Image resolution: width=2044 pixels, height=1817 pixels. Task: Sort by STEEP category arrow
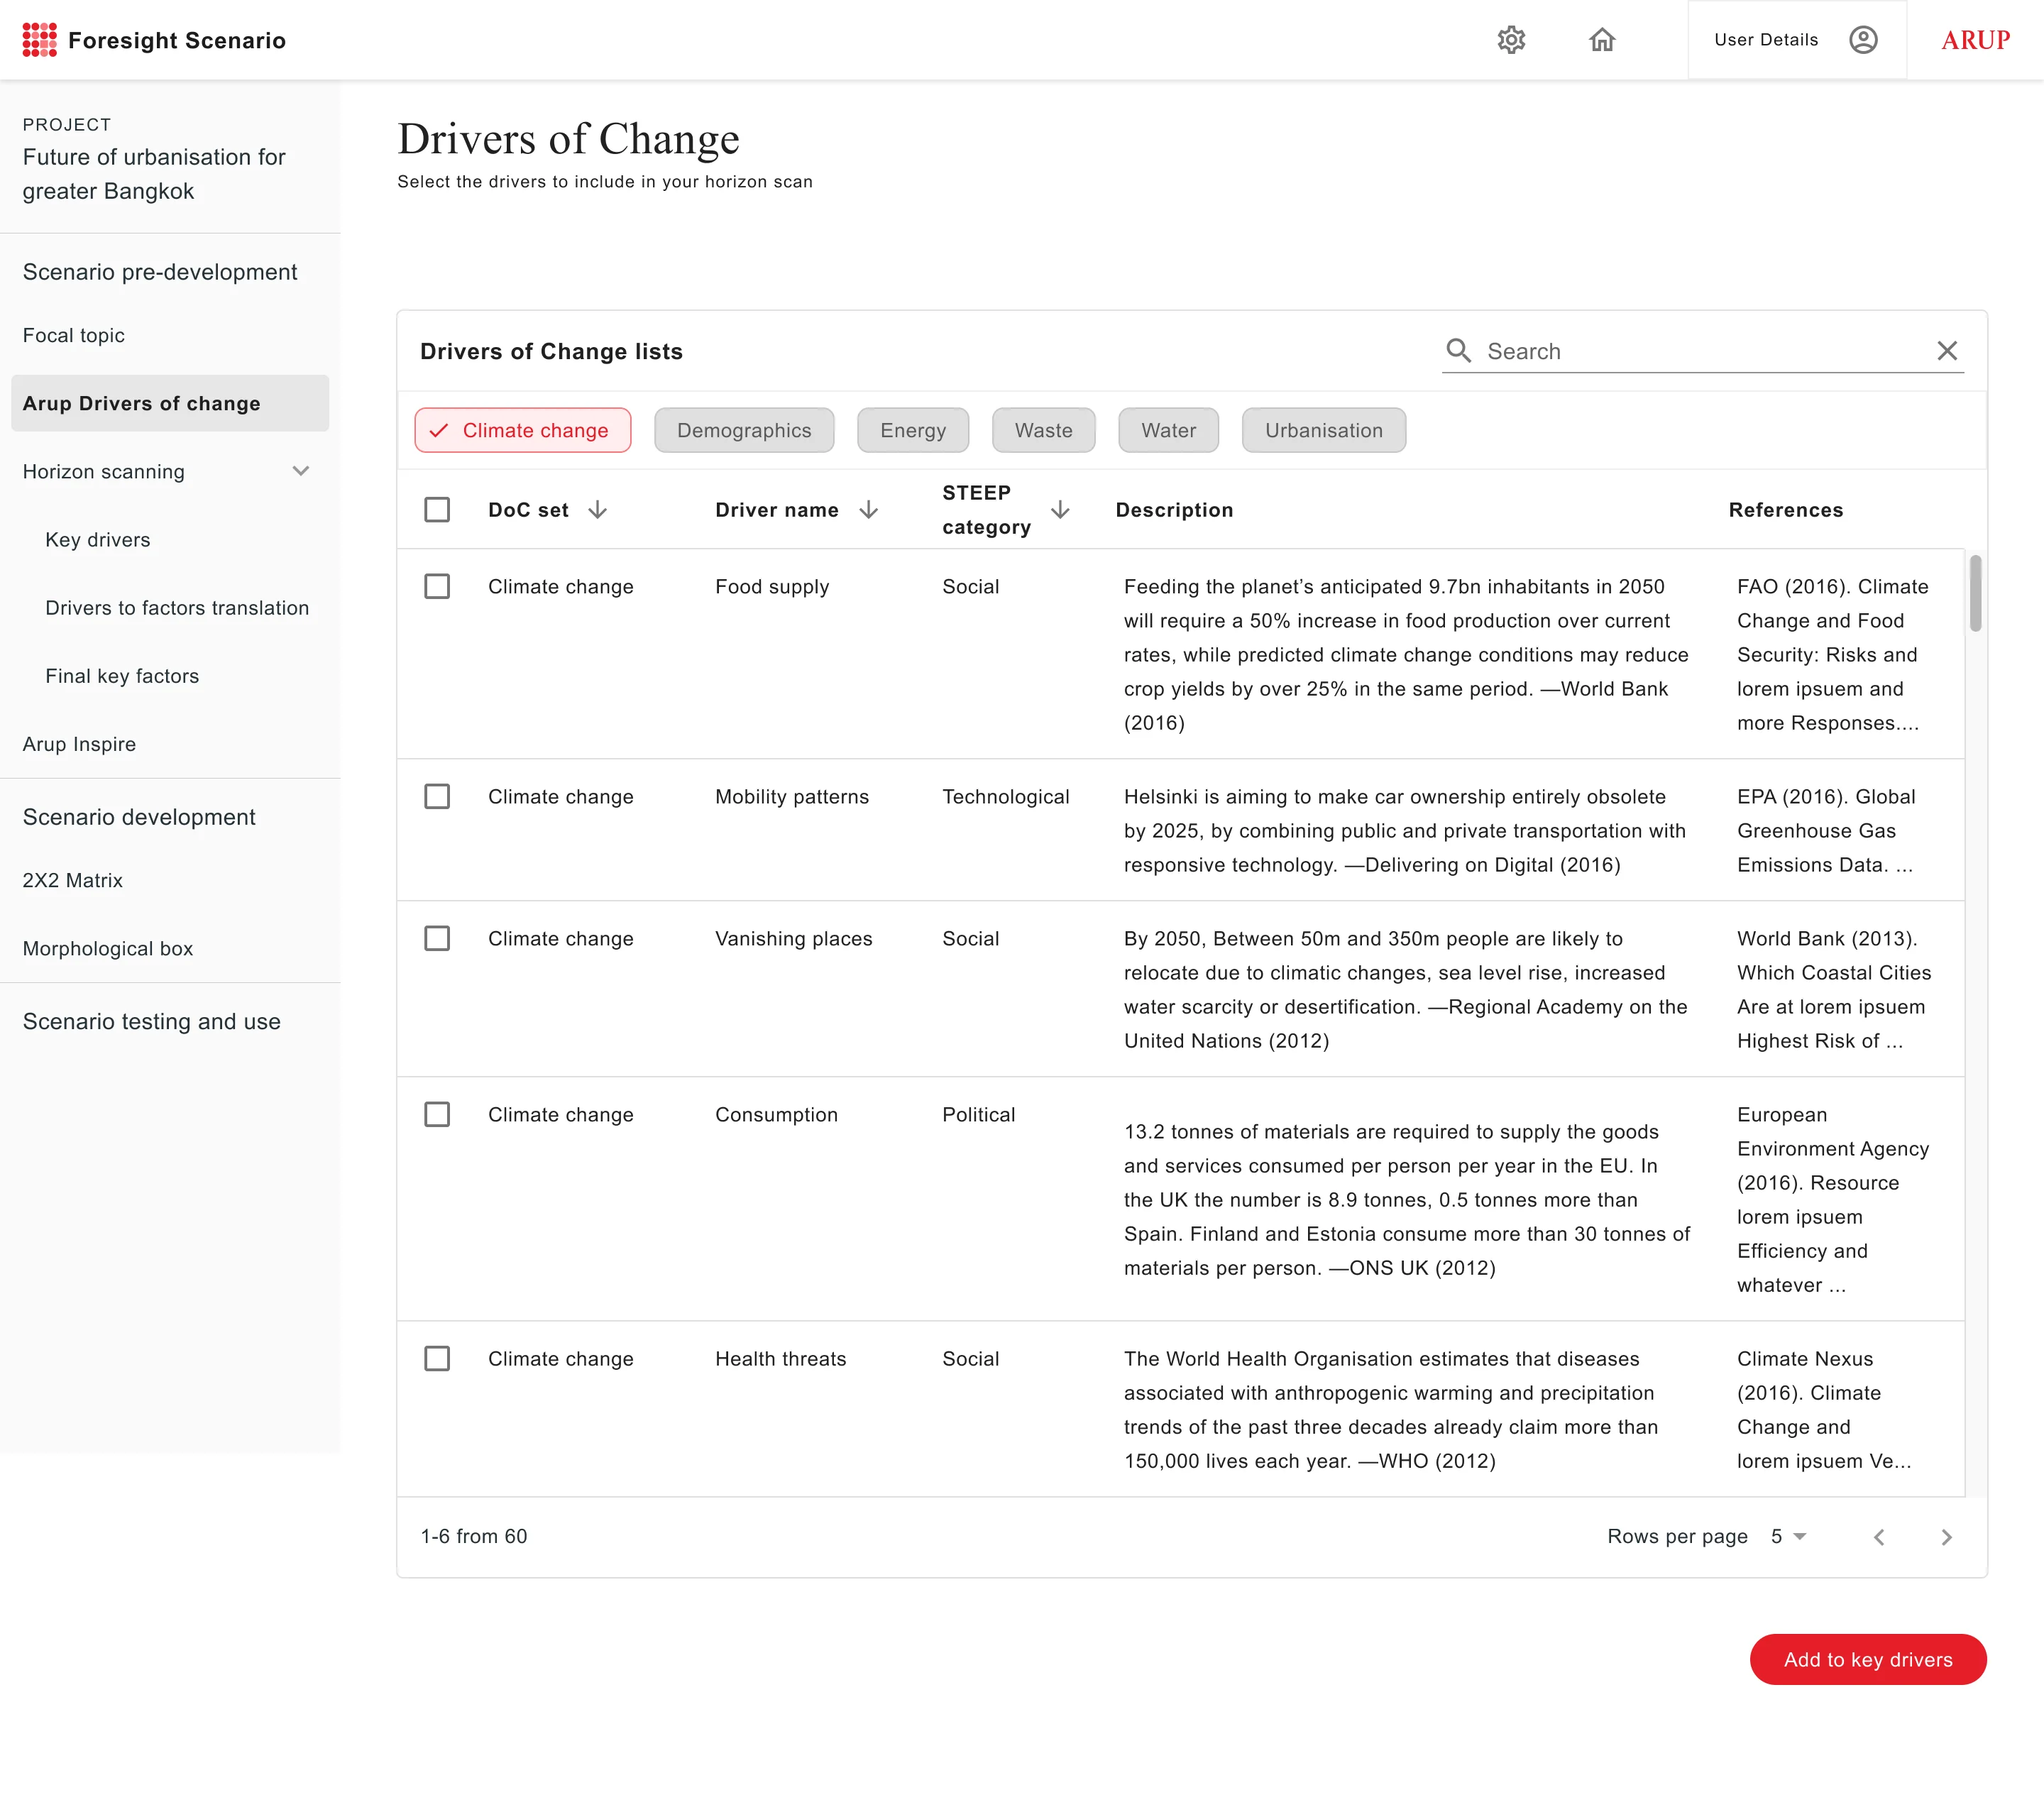[x=1060, y=510]
